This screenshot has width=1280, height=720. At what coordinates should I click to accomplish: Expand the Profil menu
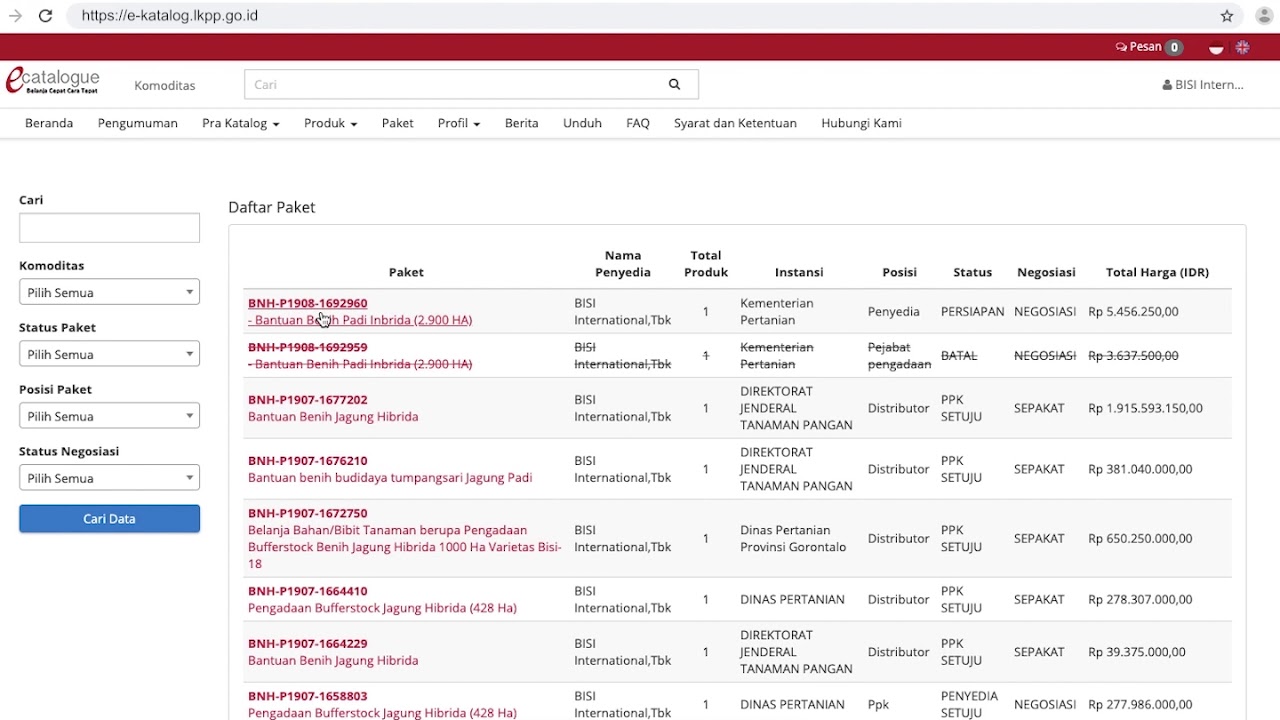(x=458, y=123)
